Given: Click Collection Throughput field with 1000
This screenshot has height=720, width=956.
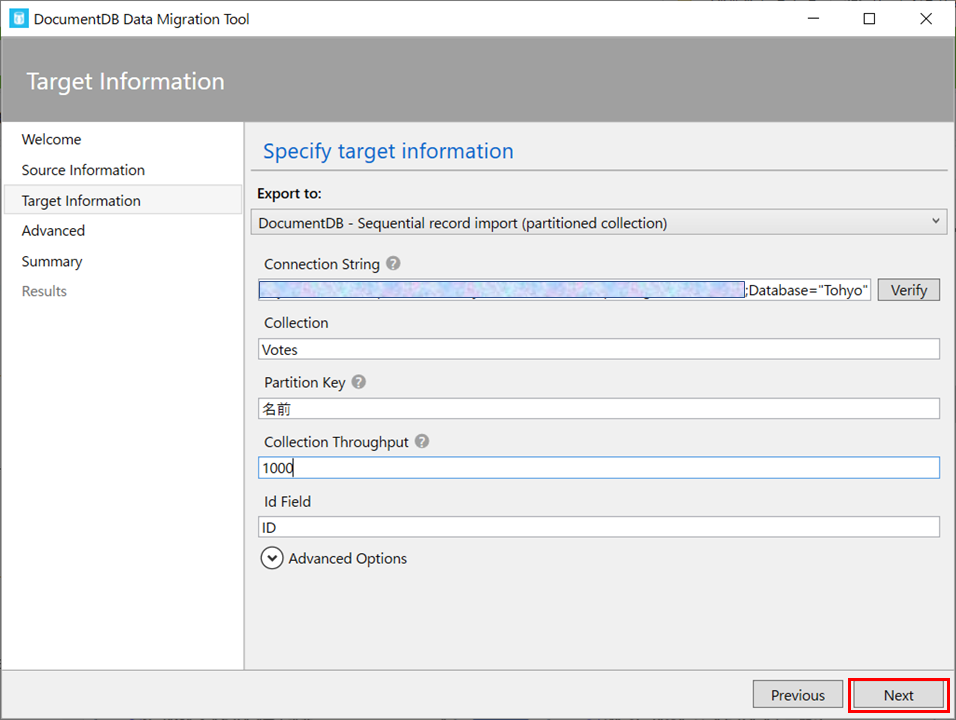Looking at the screenshot, I should (x=599, y=468).
